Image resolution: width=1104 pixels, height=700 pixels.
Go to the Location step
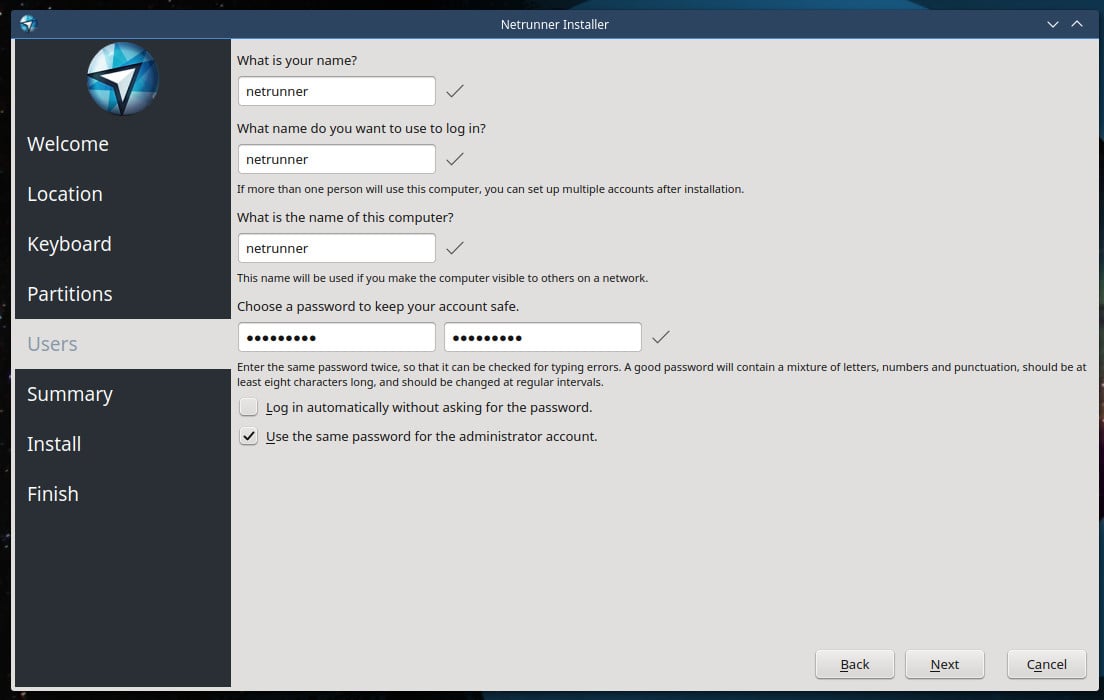65,194
